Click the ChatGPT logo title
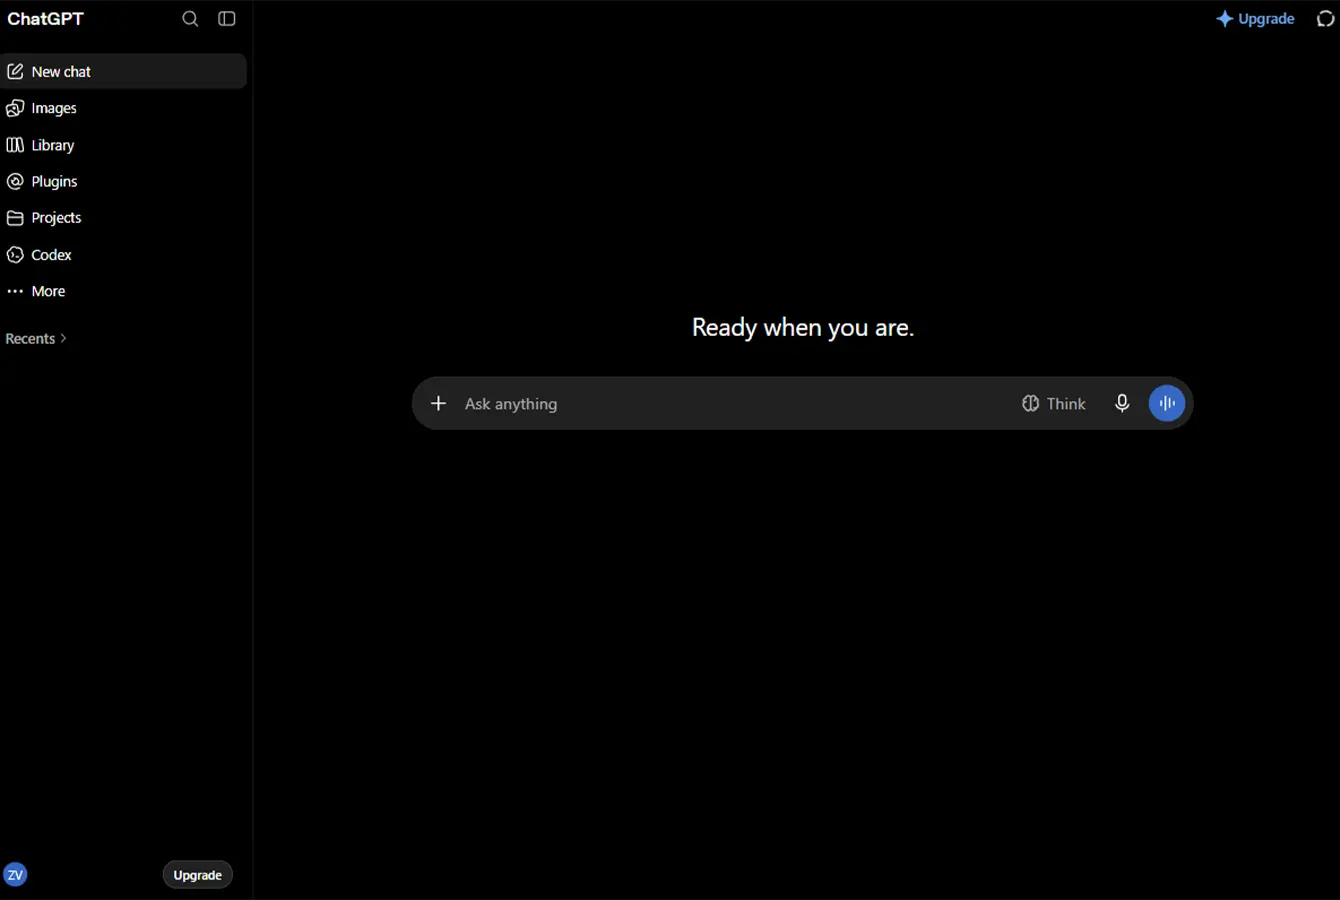 pos(46,19)
